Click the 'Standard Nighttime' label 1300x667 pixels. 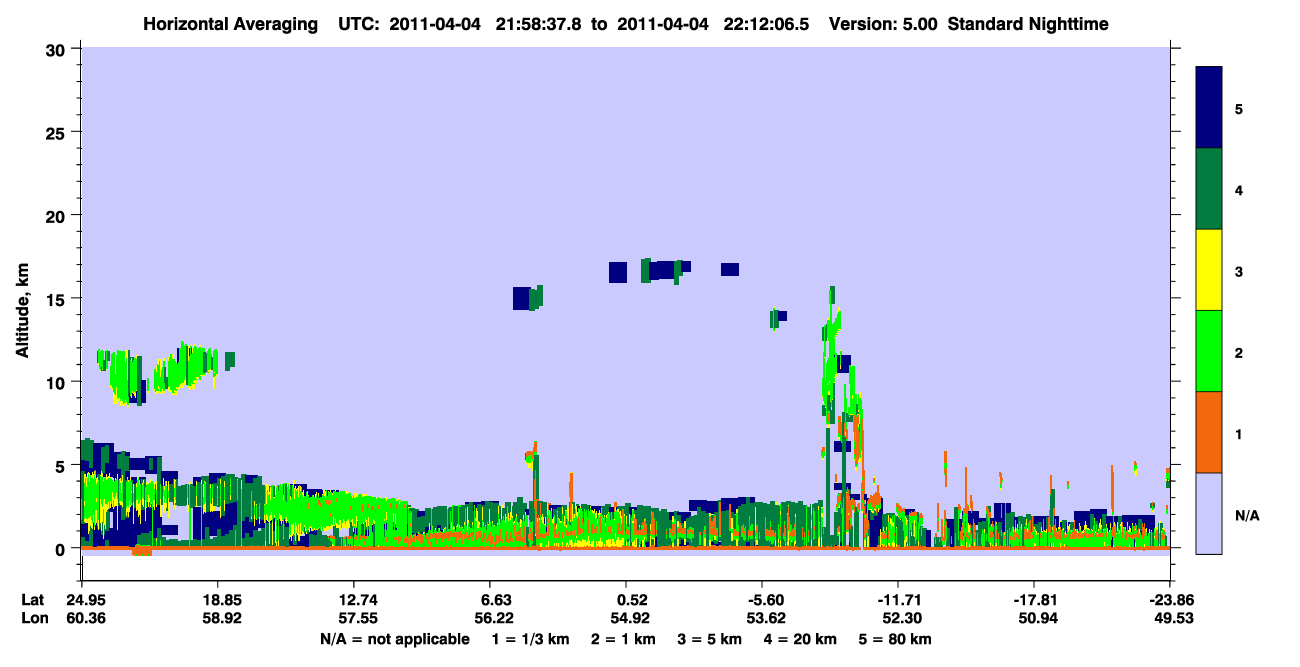click(1028, 24)
